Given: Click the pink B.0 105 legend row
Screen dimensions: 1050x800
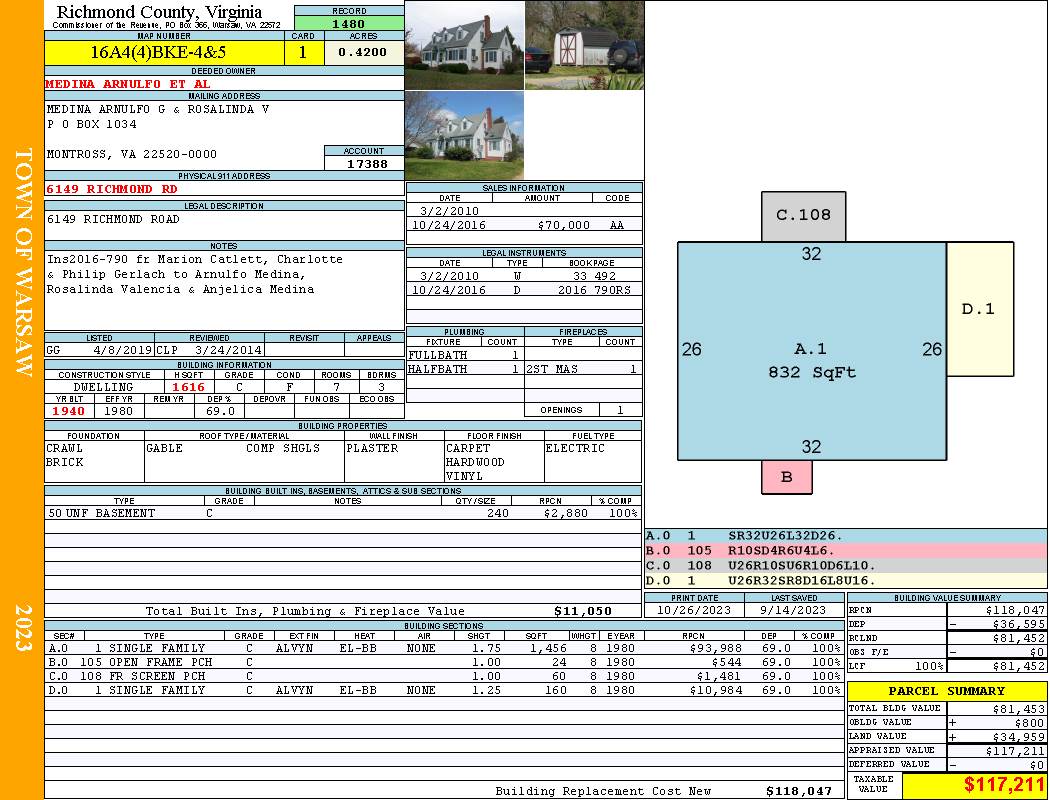Looking at the screenshot, I should pyautogui.click(x=845, y=551).
